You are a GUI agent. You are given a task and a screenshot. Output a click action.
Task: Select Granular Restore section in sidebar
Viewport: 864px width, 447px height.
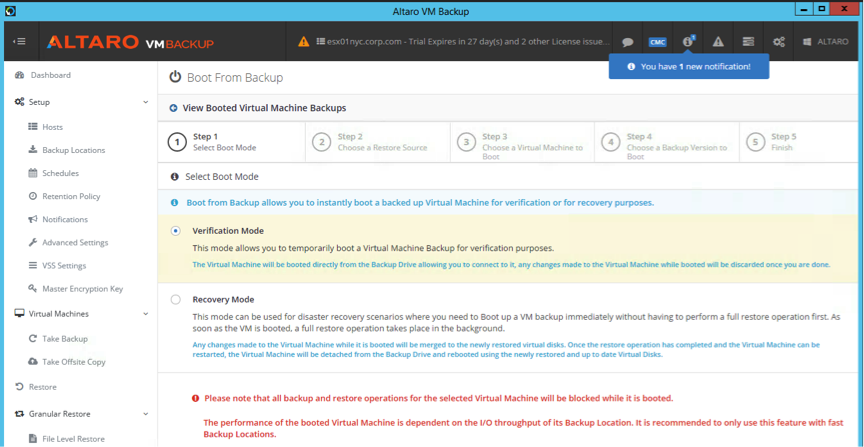tap(60, 414)
